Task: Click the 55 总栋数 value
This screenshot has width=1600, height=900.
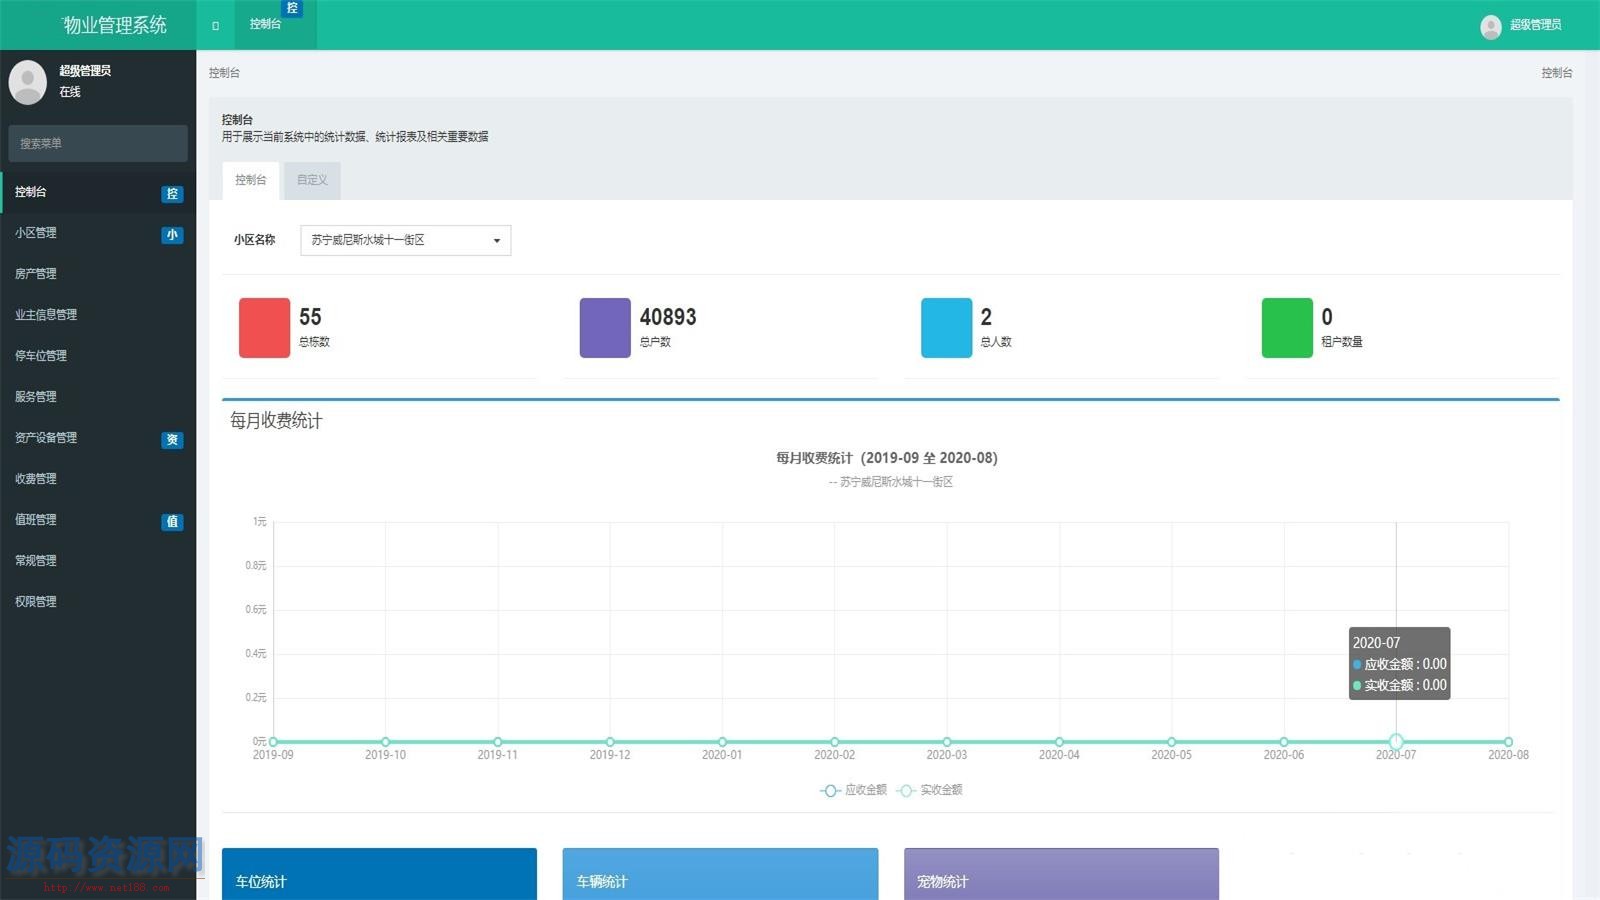Action: click(x=310, y=317)
